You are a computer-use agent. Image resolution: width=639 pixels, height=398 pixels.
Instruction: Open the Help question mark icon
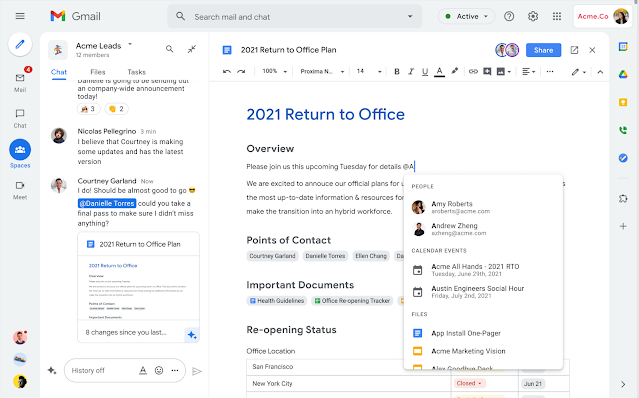point(509,16)
